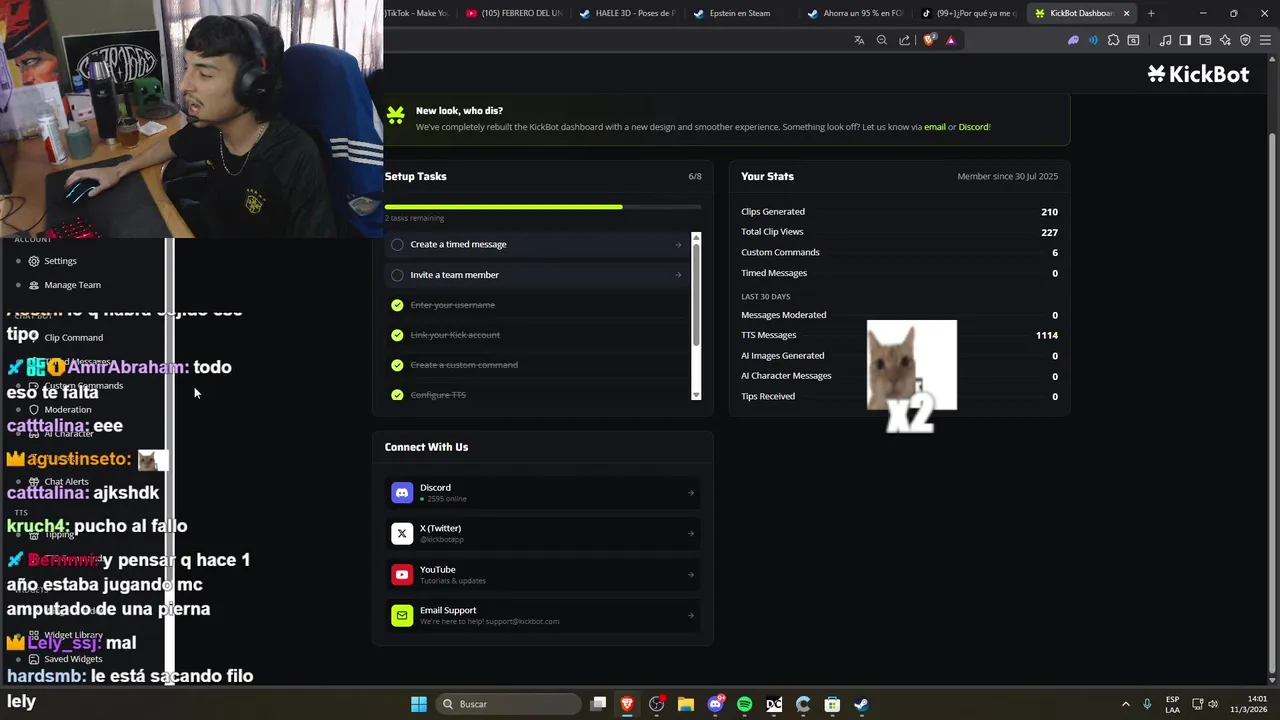Click the checkmark beside 'Enter your username'
1280x720 pixels.
pyautogui.click(x=397, y=305)
